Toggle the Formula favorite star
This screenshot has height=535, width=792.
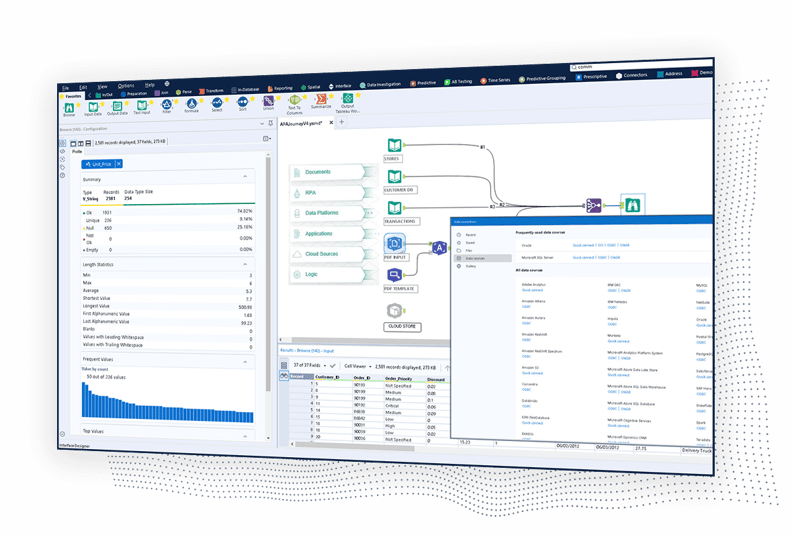[x=201, y=100]
